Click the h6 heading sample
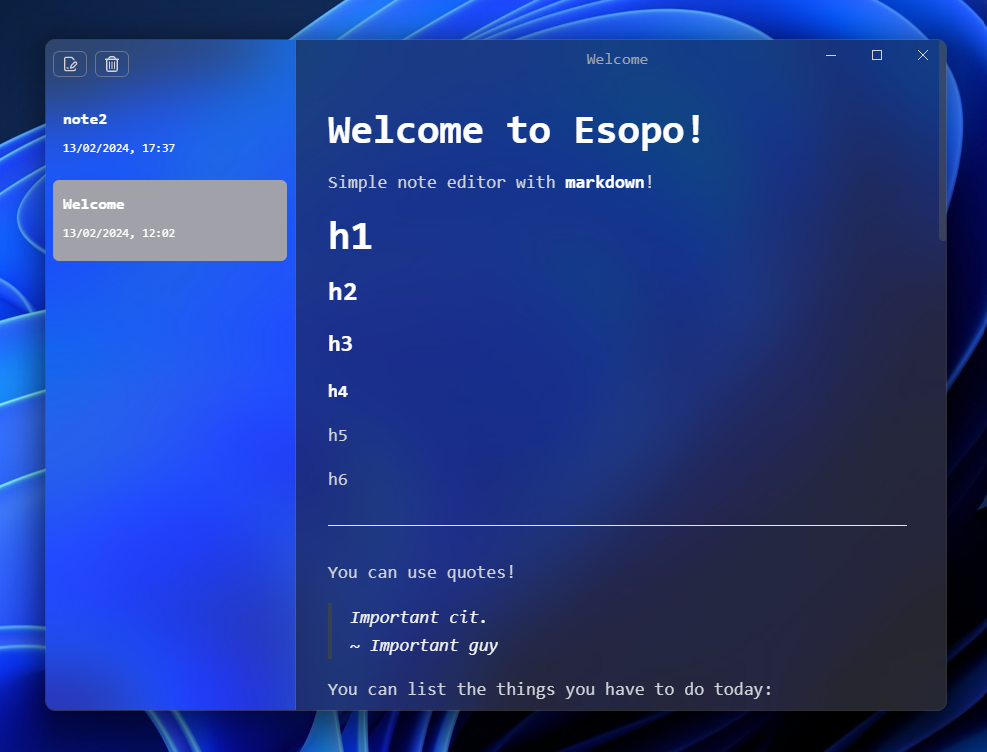The width and height of the screenshot is (987, 752). click(338, 480)
